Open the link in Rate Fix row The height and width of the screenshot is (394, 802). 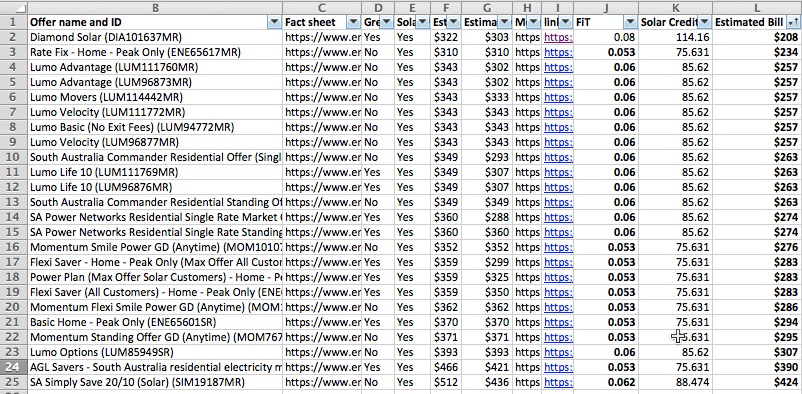[x=558, y=52]
